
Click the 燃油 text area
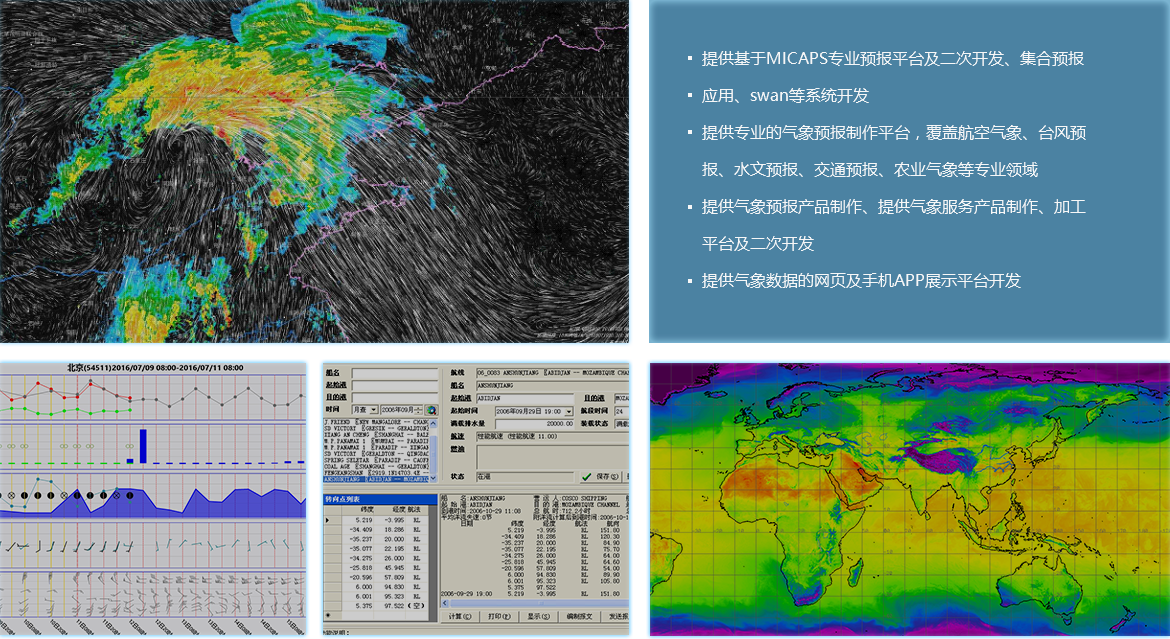(x=553, y=457)
